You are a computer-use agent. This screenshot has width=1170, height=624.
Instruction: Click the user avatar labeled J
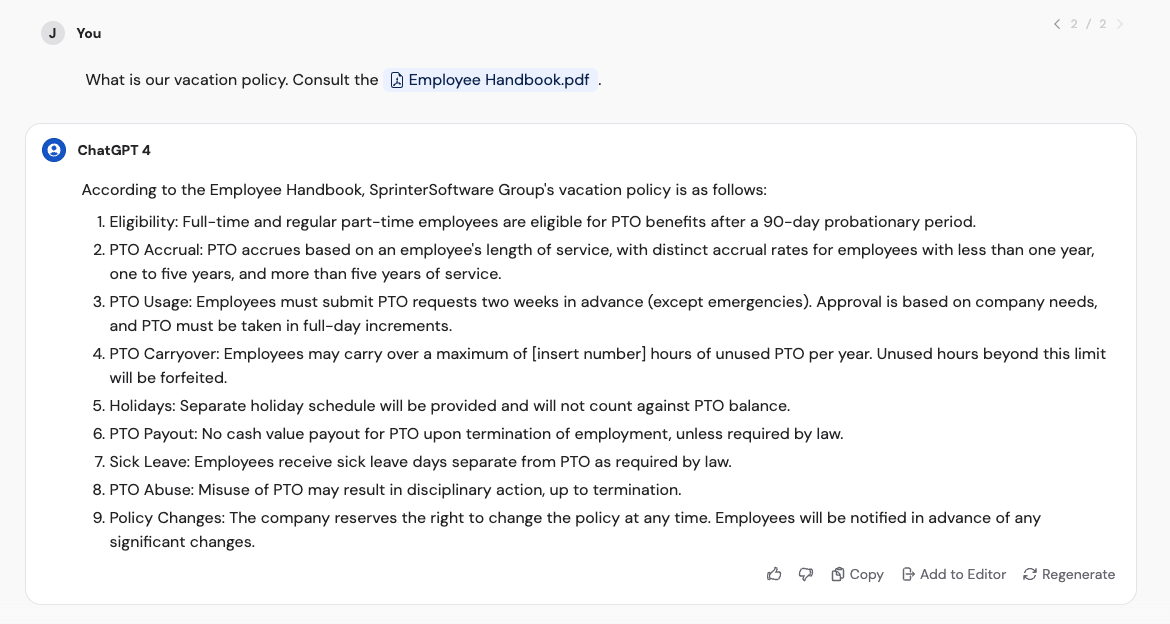tap(52, 33)
